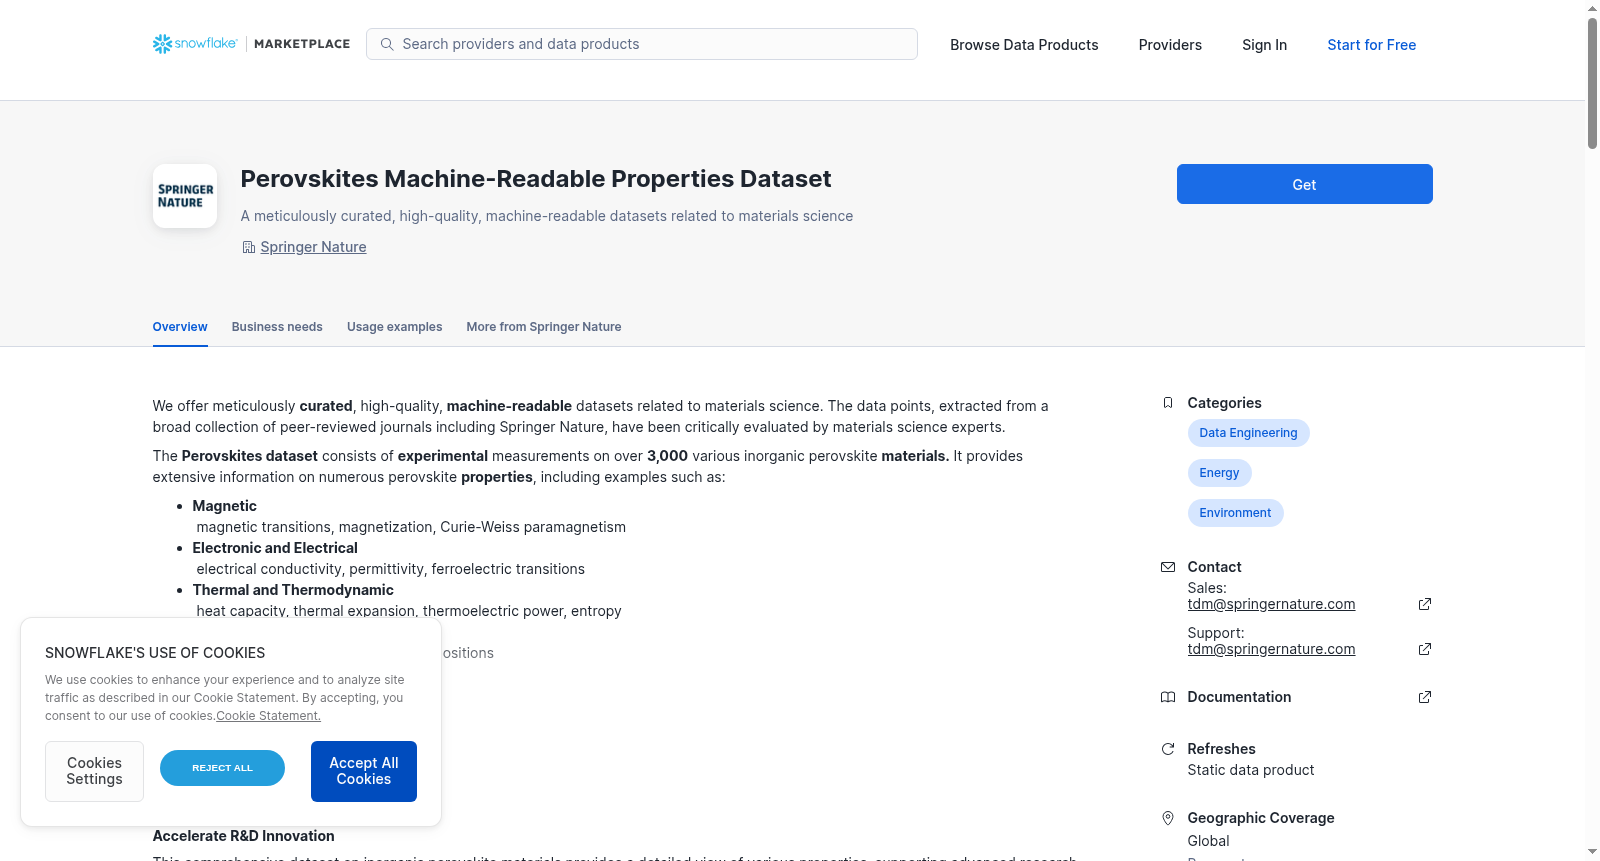The height and width of the screenshot is (861, 1600).
Task: Click the 'SNOWFLAKE'S USE OF COOKIES' heading
Action: coord(155,653)
